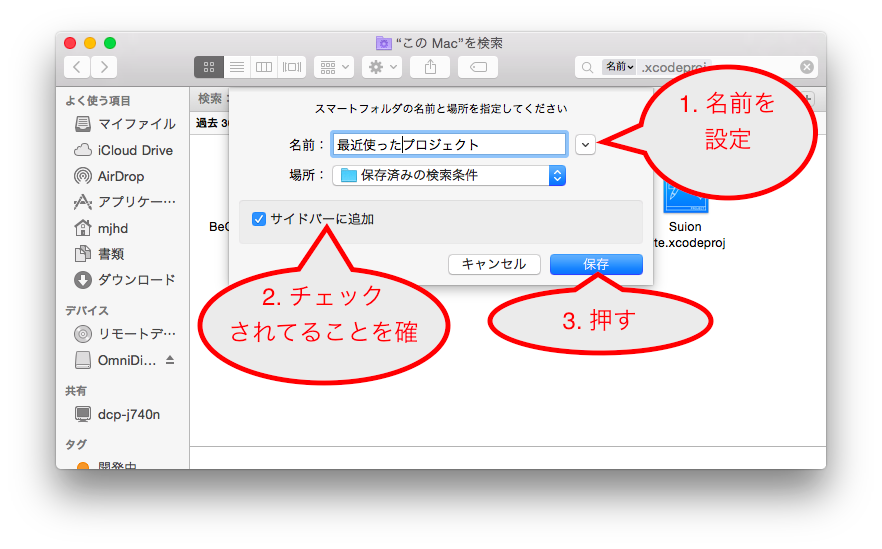This screenshot has height=549, width=882.
Task: Click the 共有 sidebar header
Action: 76,391
